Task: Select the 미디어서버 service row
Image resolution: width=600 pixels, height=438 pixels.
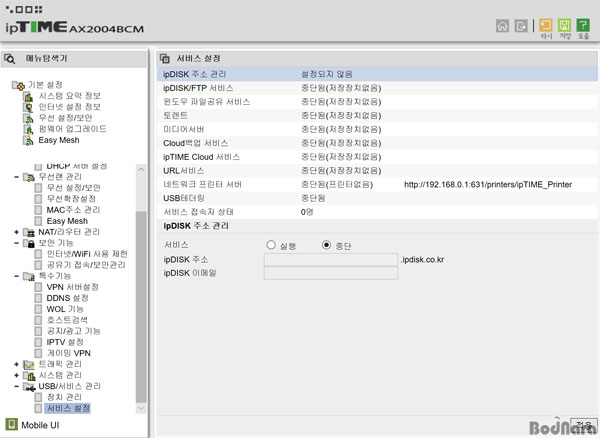Action: (377, 129)
